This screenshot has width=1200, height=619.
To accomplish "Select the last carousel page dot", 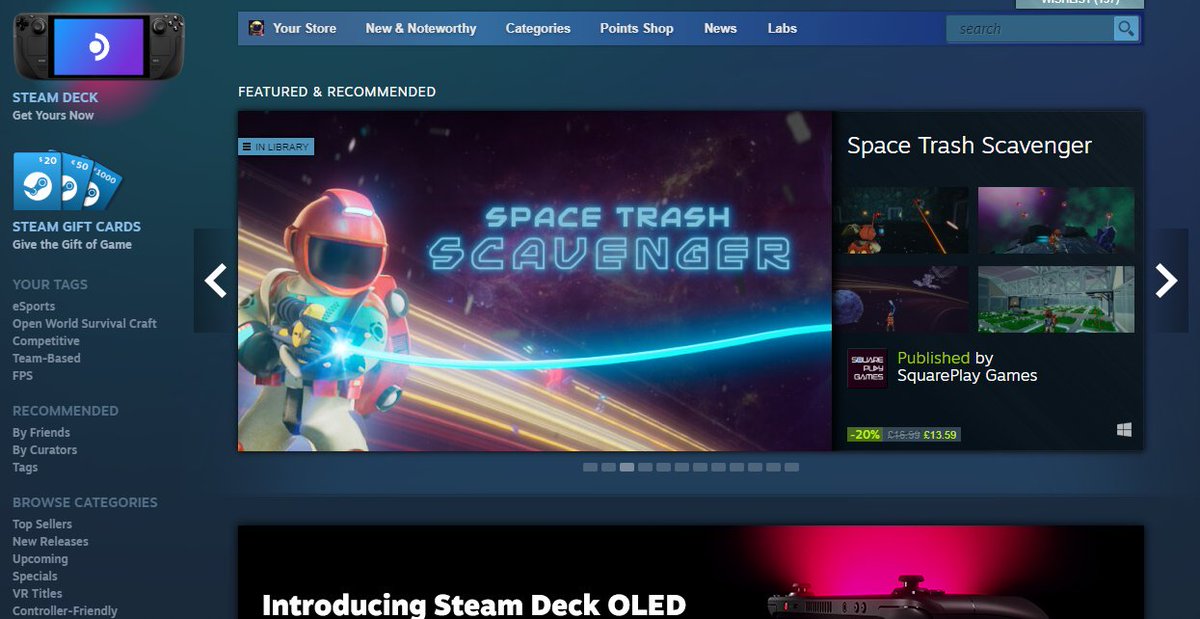I will pos(792,467).
